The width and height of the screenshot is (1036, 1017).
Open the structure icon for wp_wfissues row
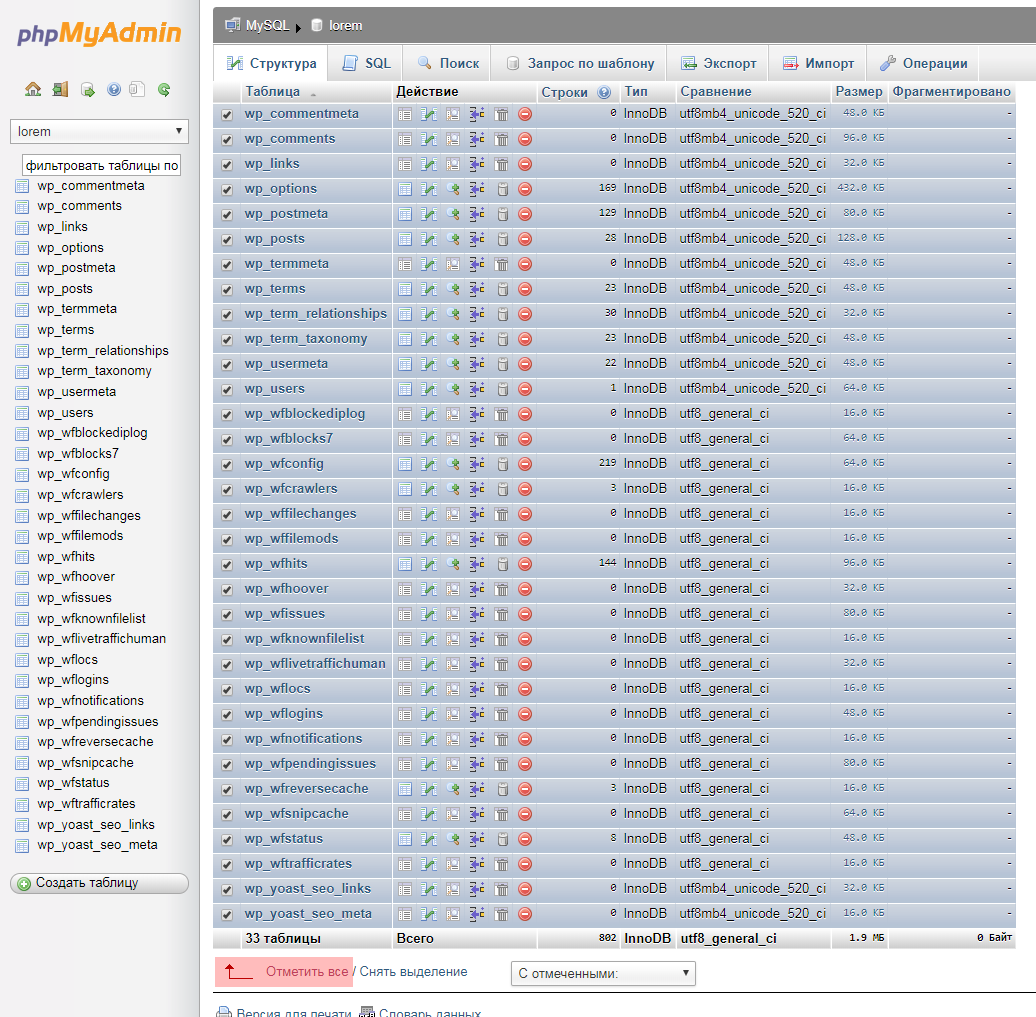point(429,614)
